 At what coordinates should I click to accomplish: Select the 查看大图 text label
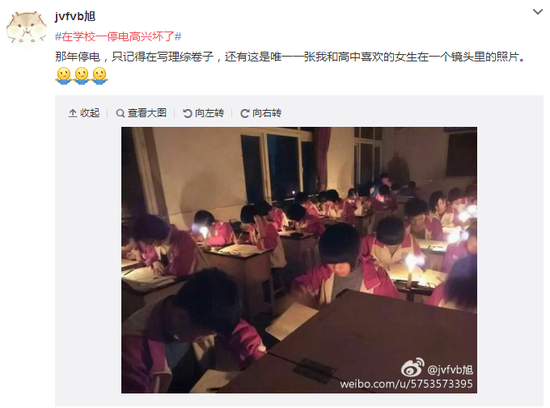[147, 113]
